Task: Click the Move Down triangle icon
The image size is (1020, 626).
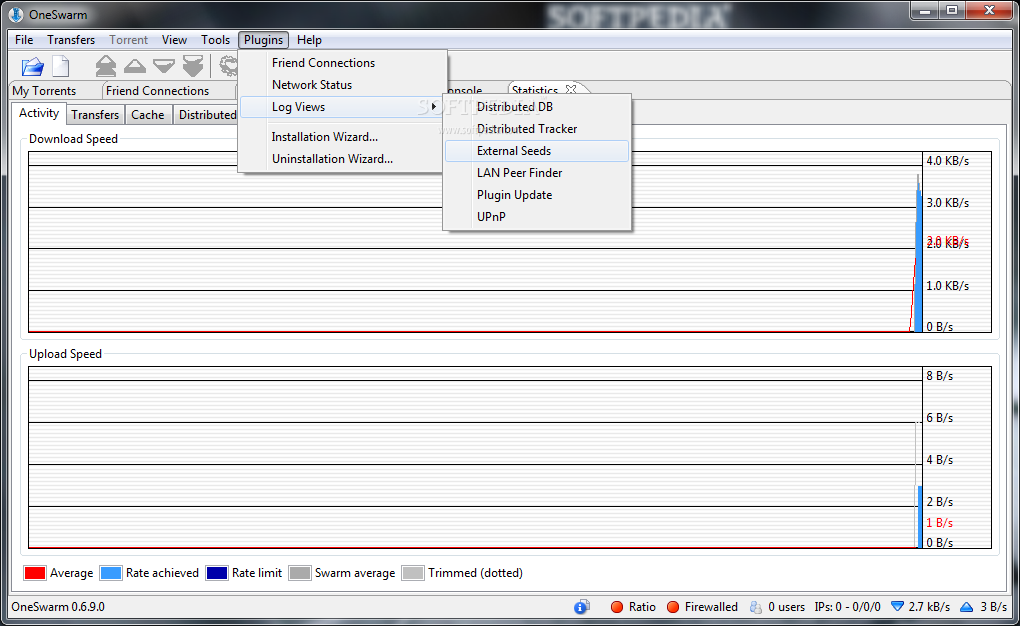Action: click(x=164, y=66)
